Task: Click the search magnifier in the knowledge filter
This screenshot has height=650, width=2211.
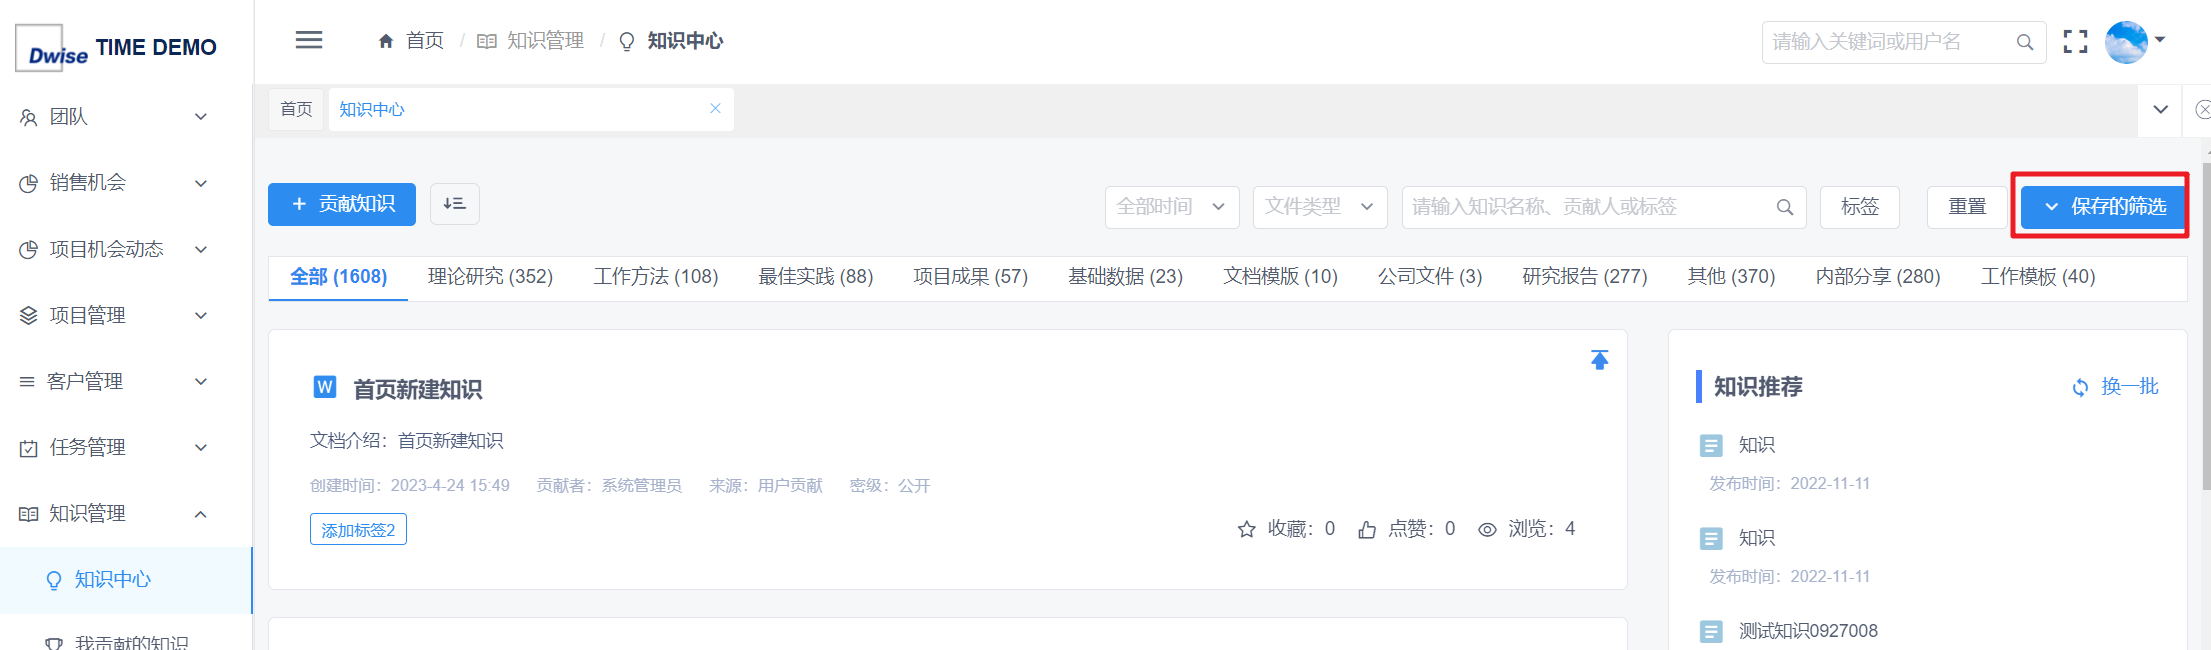Action: 1785,207
